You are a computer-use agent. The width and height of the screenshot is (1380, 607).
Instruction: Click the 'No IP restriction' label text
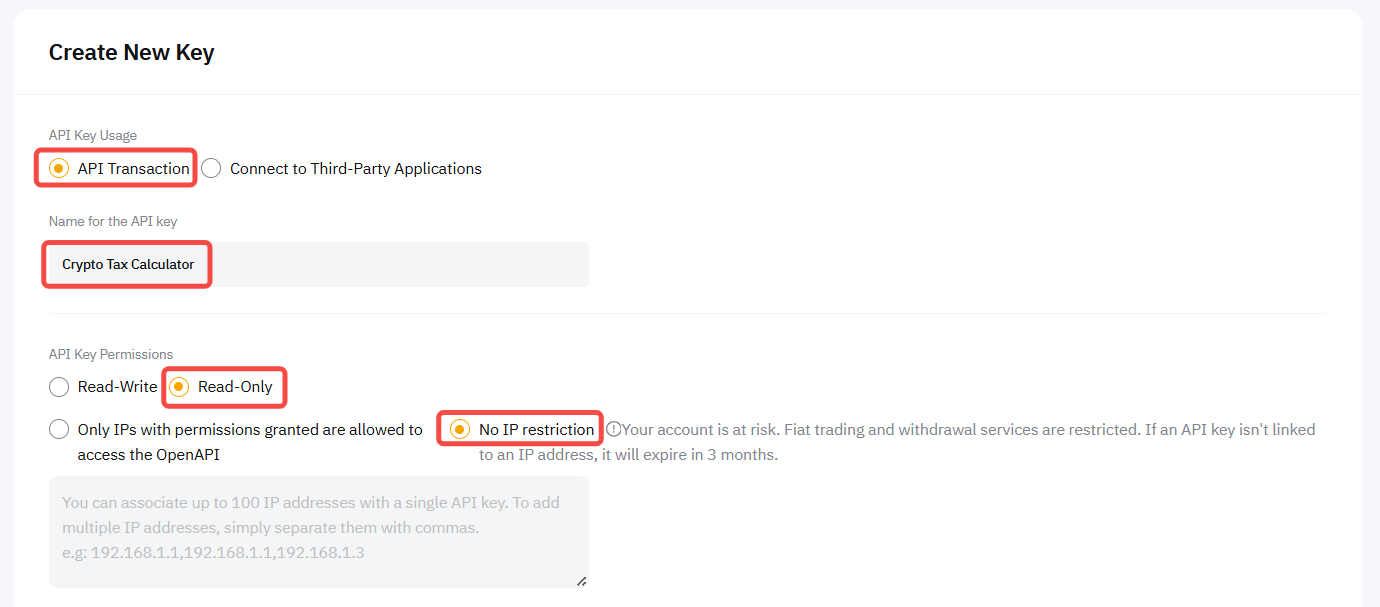[x=536, y=430]
